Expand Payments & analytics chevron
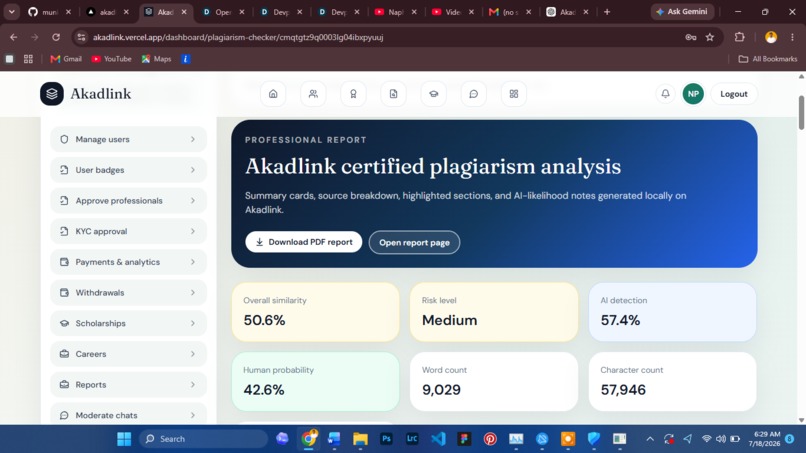806x453 pixels. click(193, 262)
